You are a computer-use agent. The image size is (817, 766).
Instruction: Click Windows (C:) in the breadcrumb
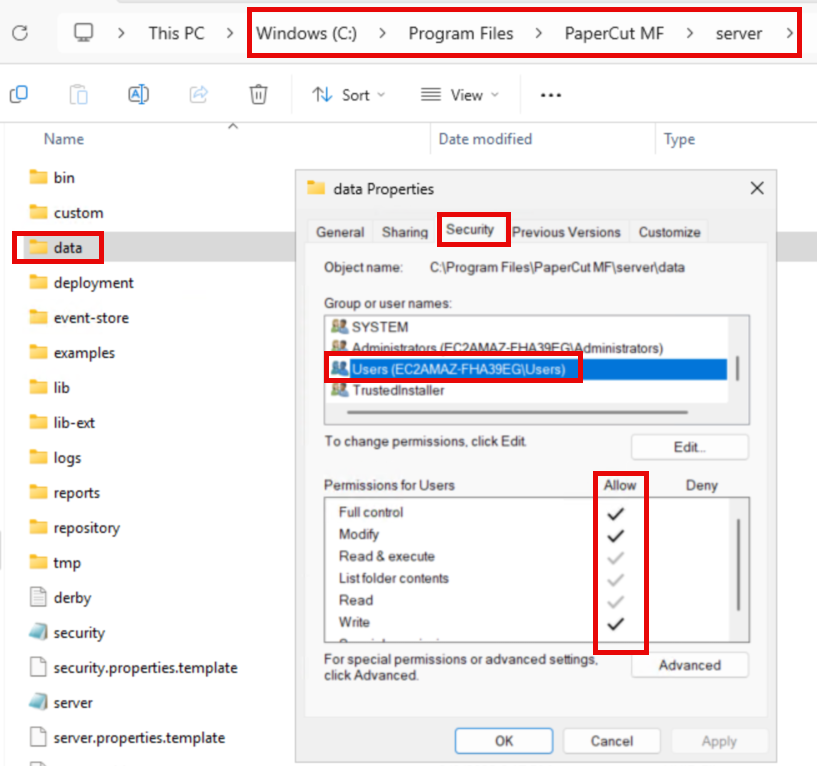pos(306,33)
